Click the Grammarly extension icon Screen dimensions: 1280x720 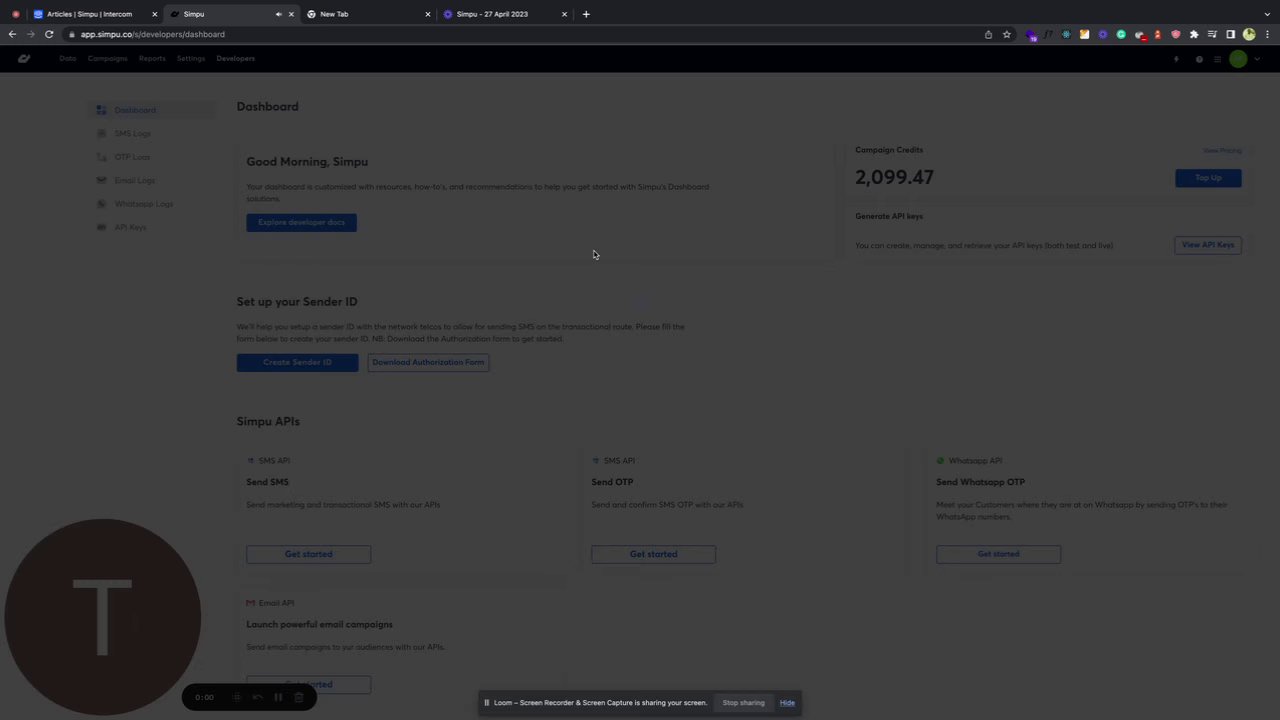coord(1121,34)
